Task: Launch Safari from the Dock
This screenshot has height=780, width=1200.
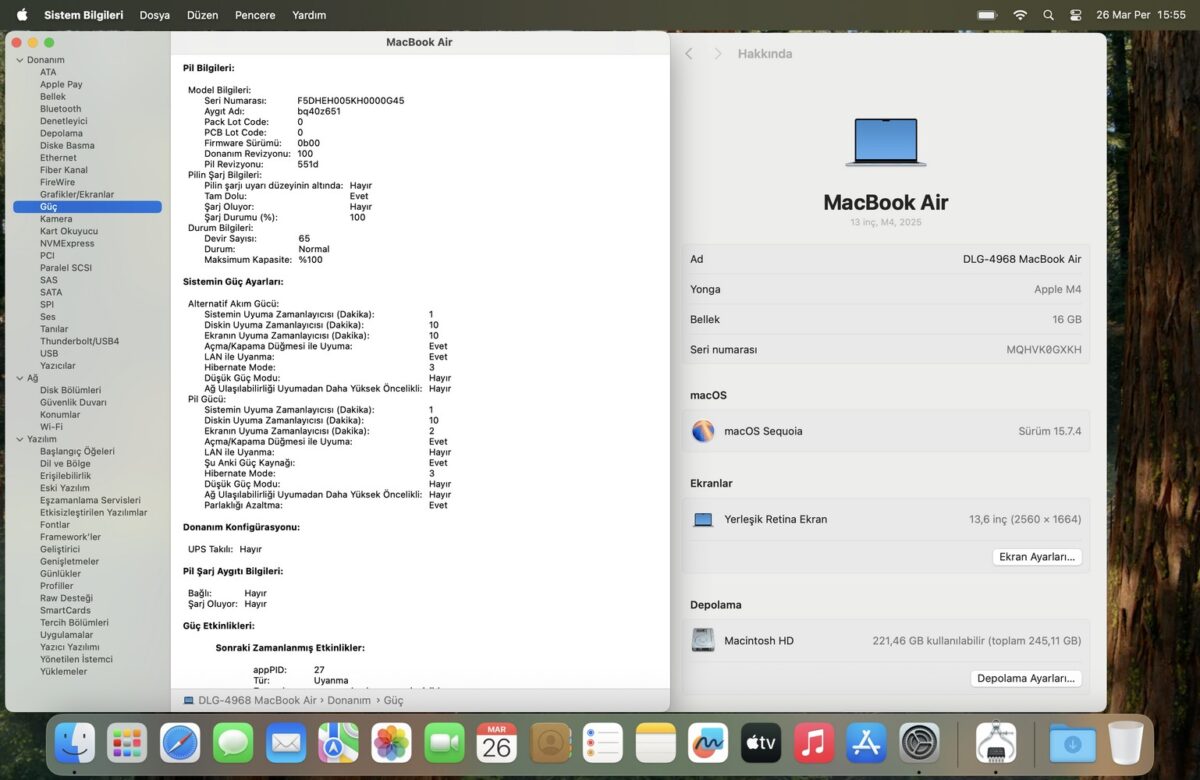Action: click(180, 743)
